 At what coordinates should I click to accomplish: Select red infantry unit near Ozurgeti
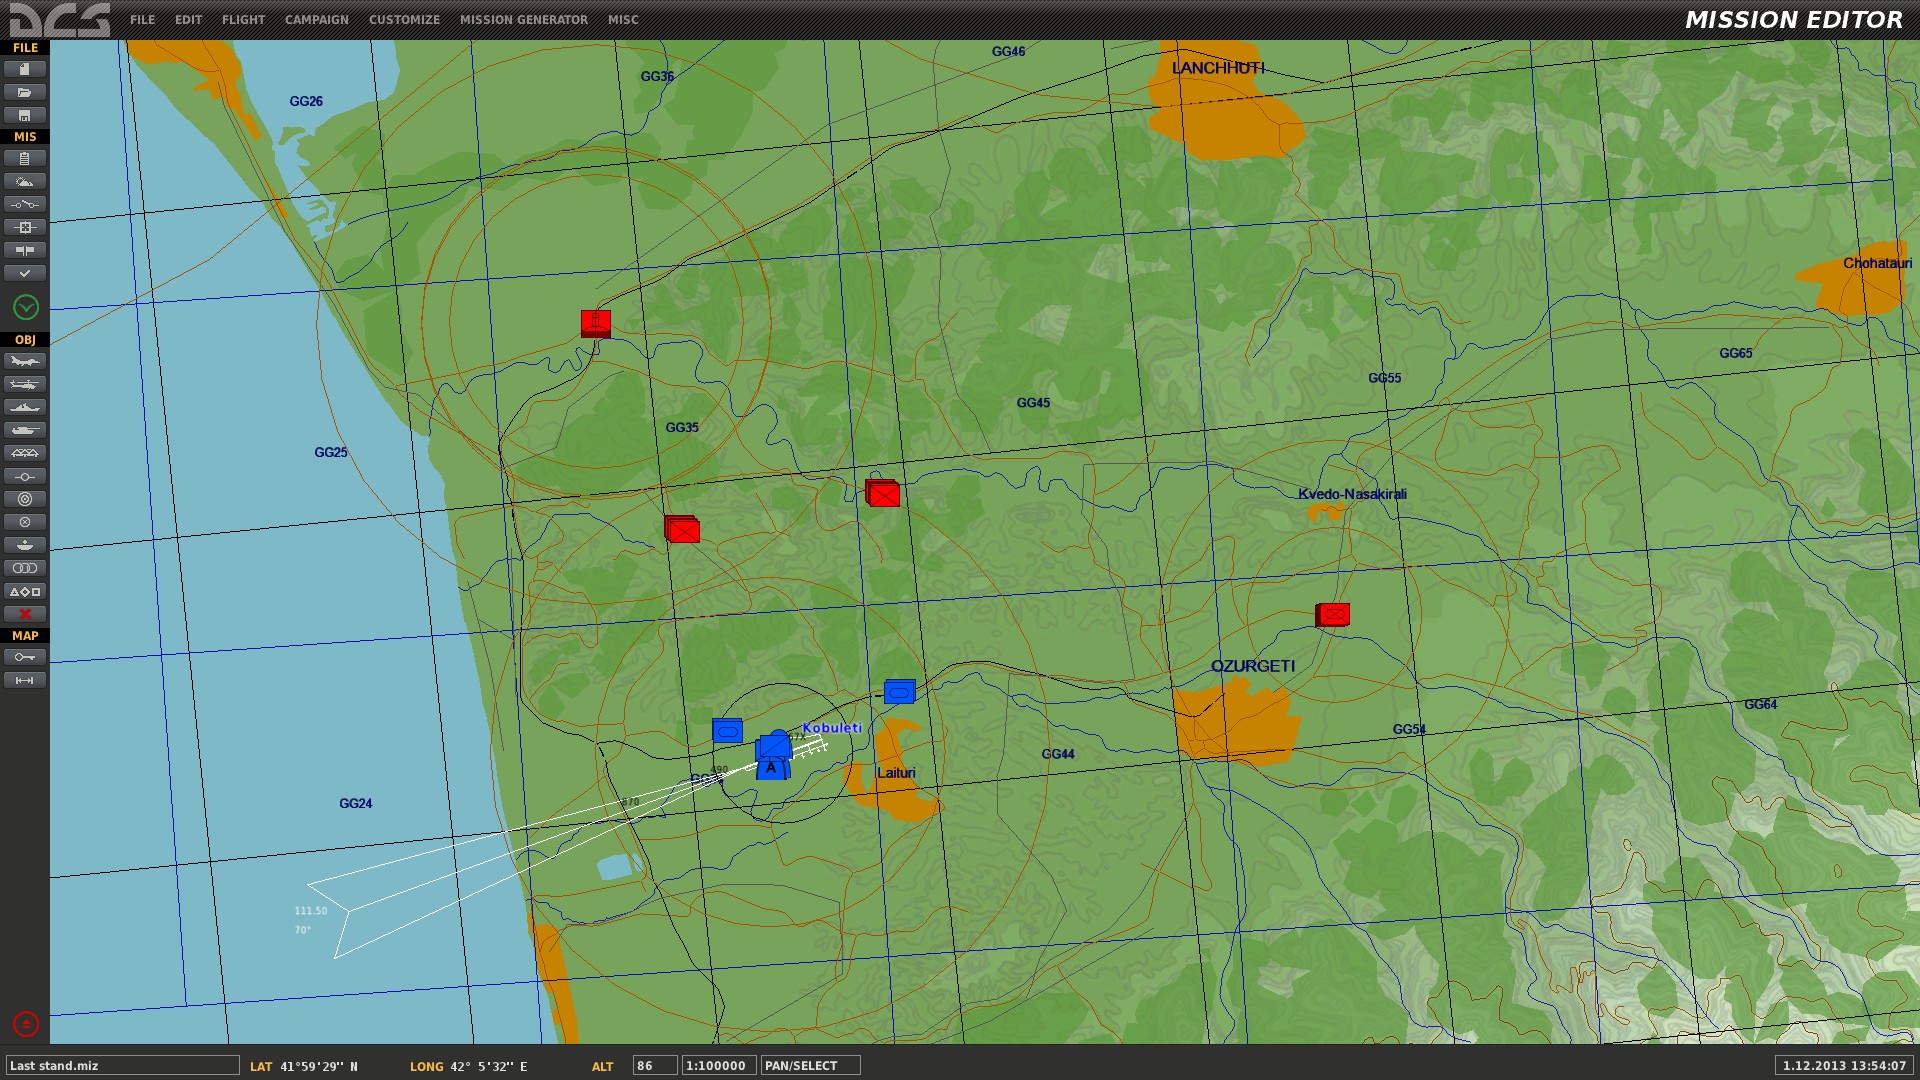[x=1333, y=614]
